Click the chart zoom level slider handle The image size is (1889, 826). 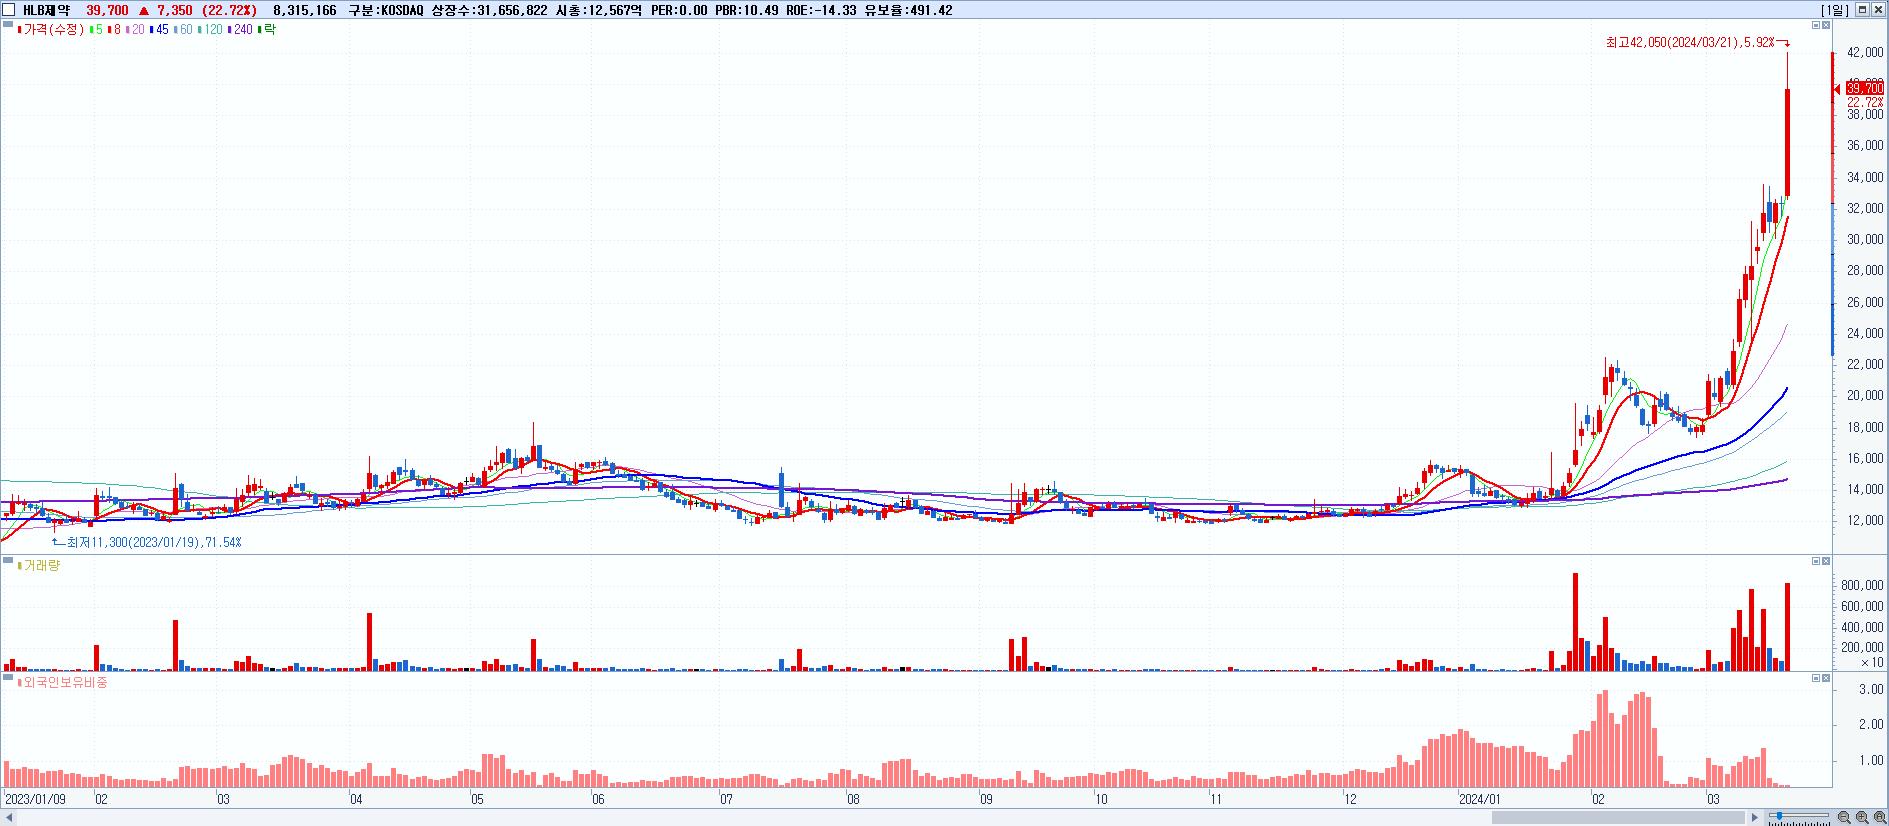[x=1779, y=817]
